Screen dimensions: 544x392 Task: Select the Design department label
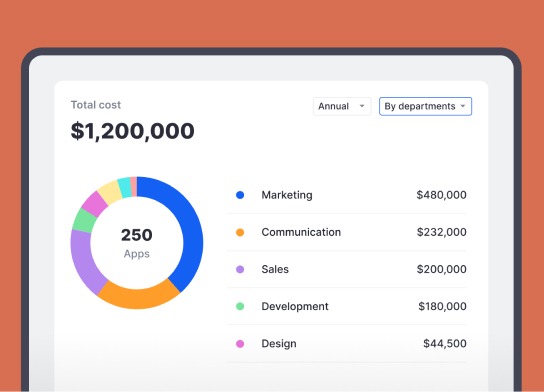[x=279, y=344]
